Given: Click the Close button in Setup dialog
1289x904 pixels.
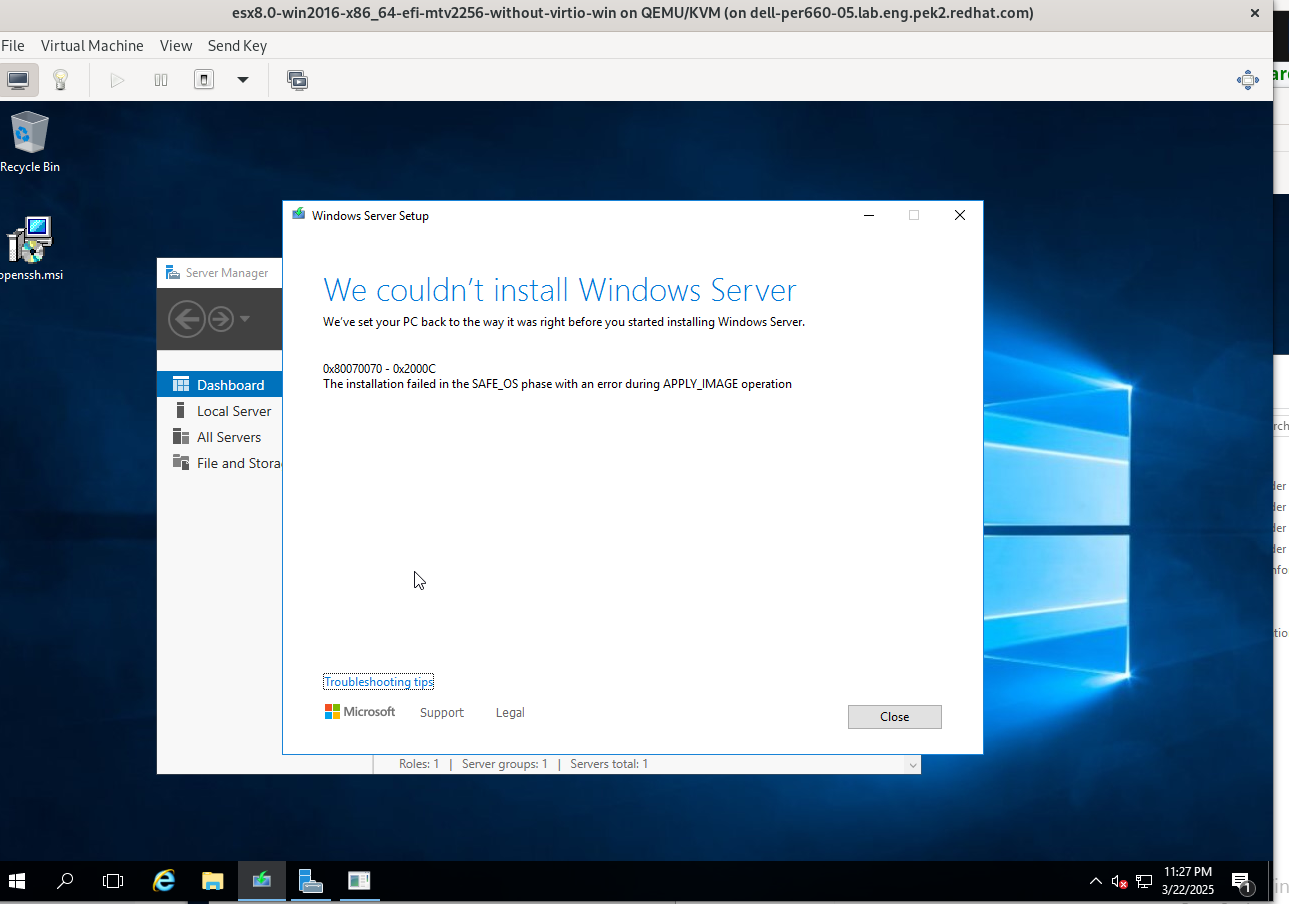Looking at the screenshot, I should click(x=895, y=717).
